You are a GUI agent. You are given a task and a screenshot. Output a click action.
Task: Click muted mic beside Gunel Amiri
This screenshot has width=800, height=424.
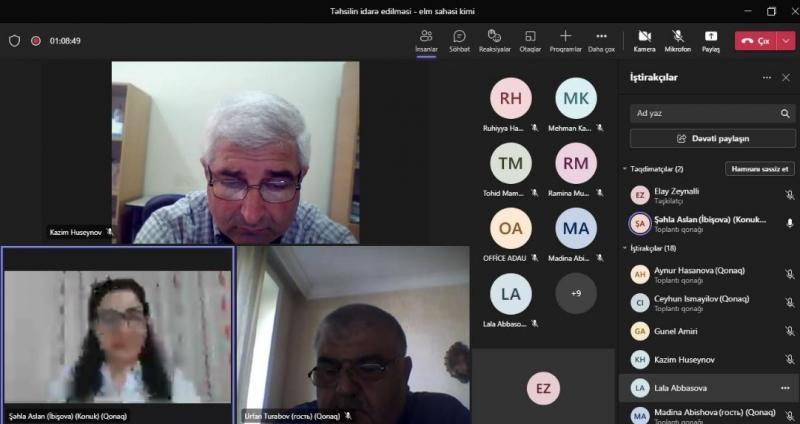789,331
